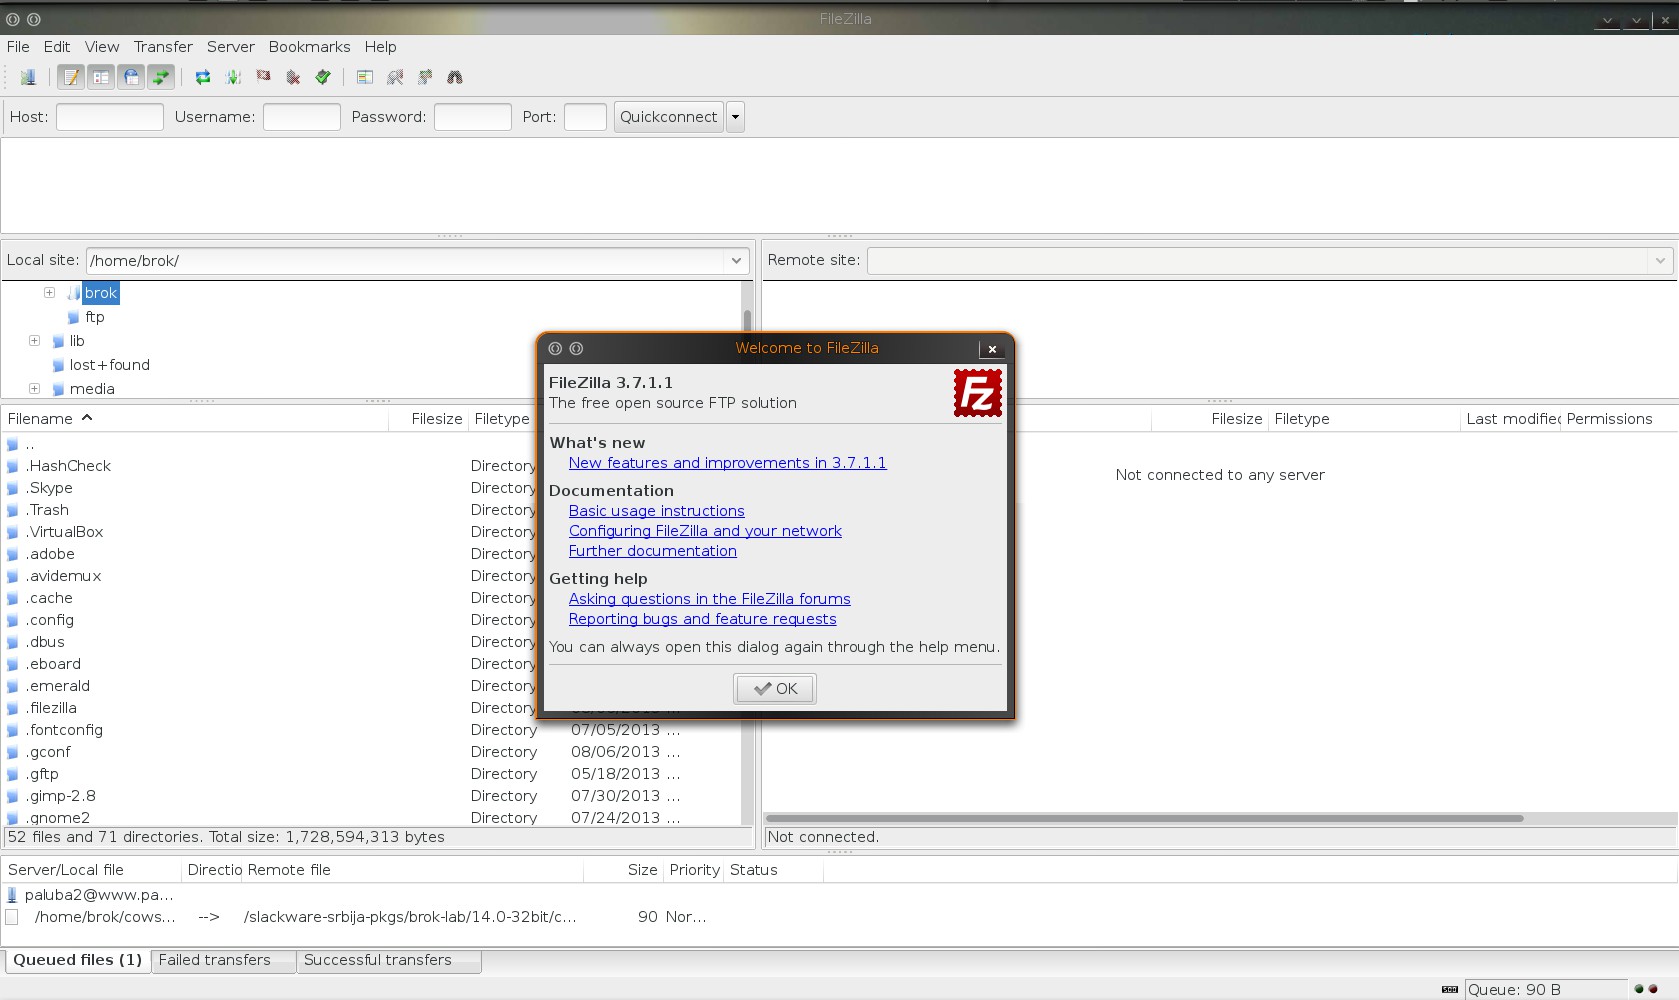Open the filename filters icon
The width and height of the screenshot is (1679, 1000).
coord(365,77)
